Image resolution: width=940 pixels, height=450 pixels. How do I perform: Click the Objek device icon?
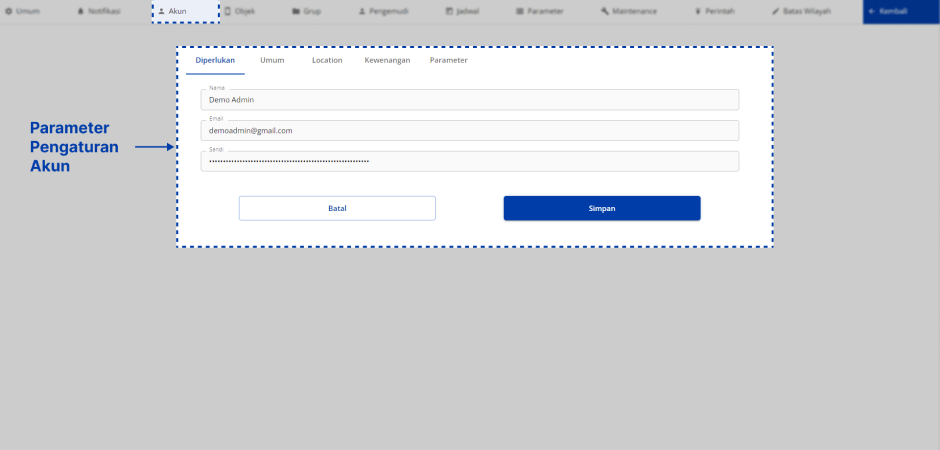(x=227, y=11)
